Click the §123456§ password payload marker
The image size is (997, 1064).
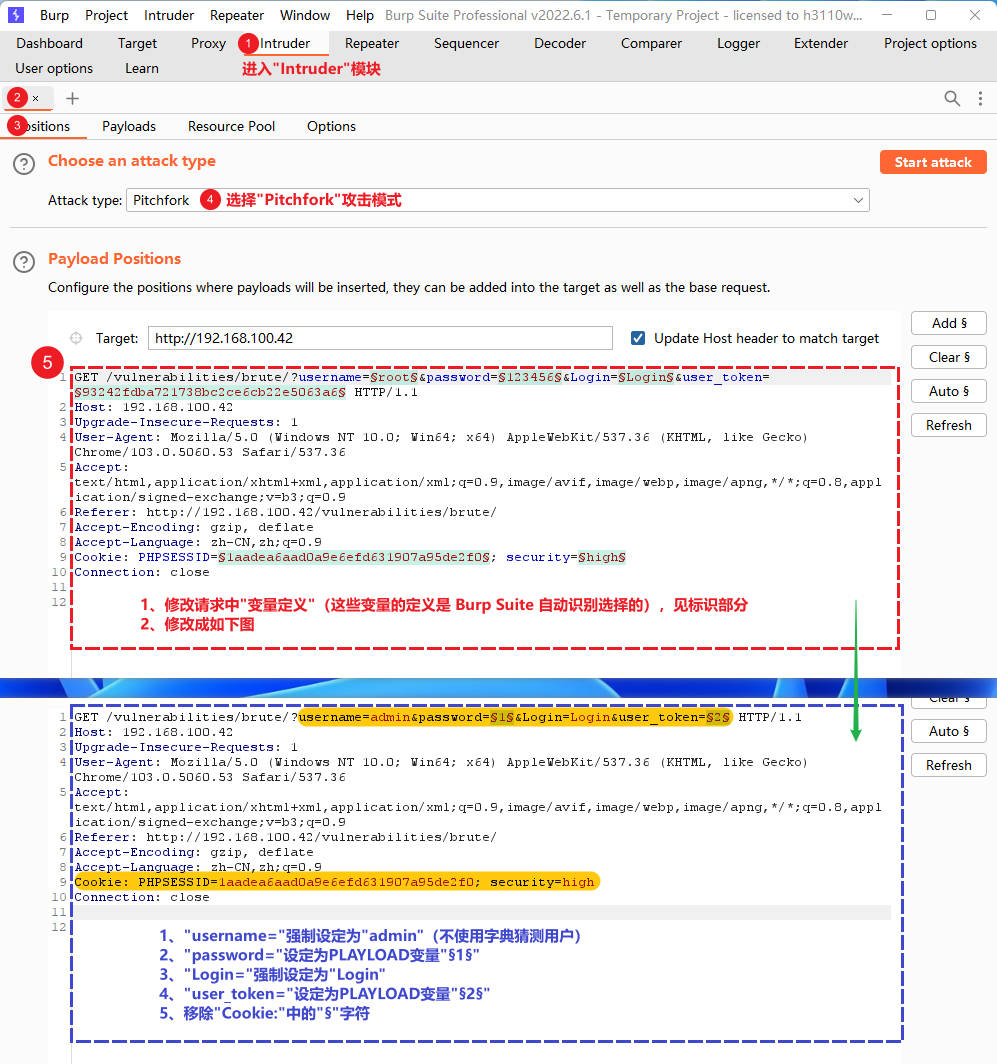[530, 377]
